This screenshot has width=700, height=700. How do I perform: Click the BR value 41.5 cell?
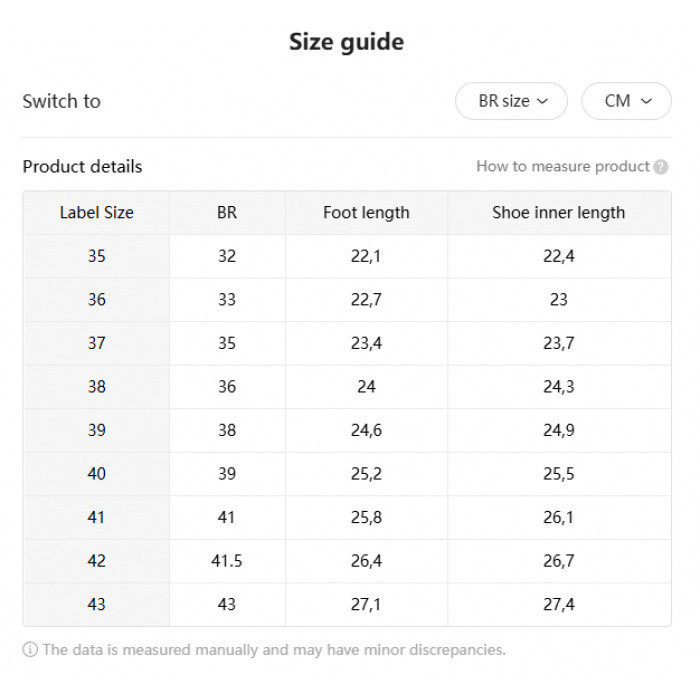point(227,561)
